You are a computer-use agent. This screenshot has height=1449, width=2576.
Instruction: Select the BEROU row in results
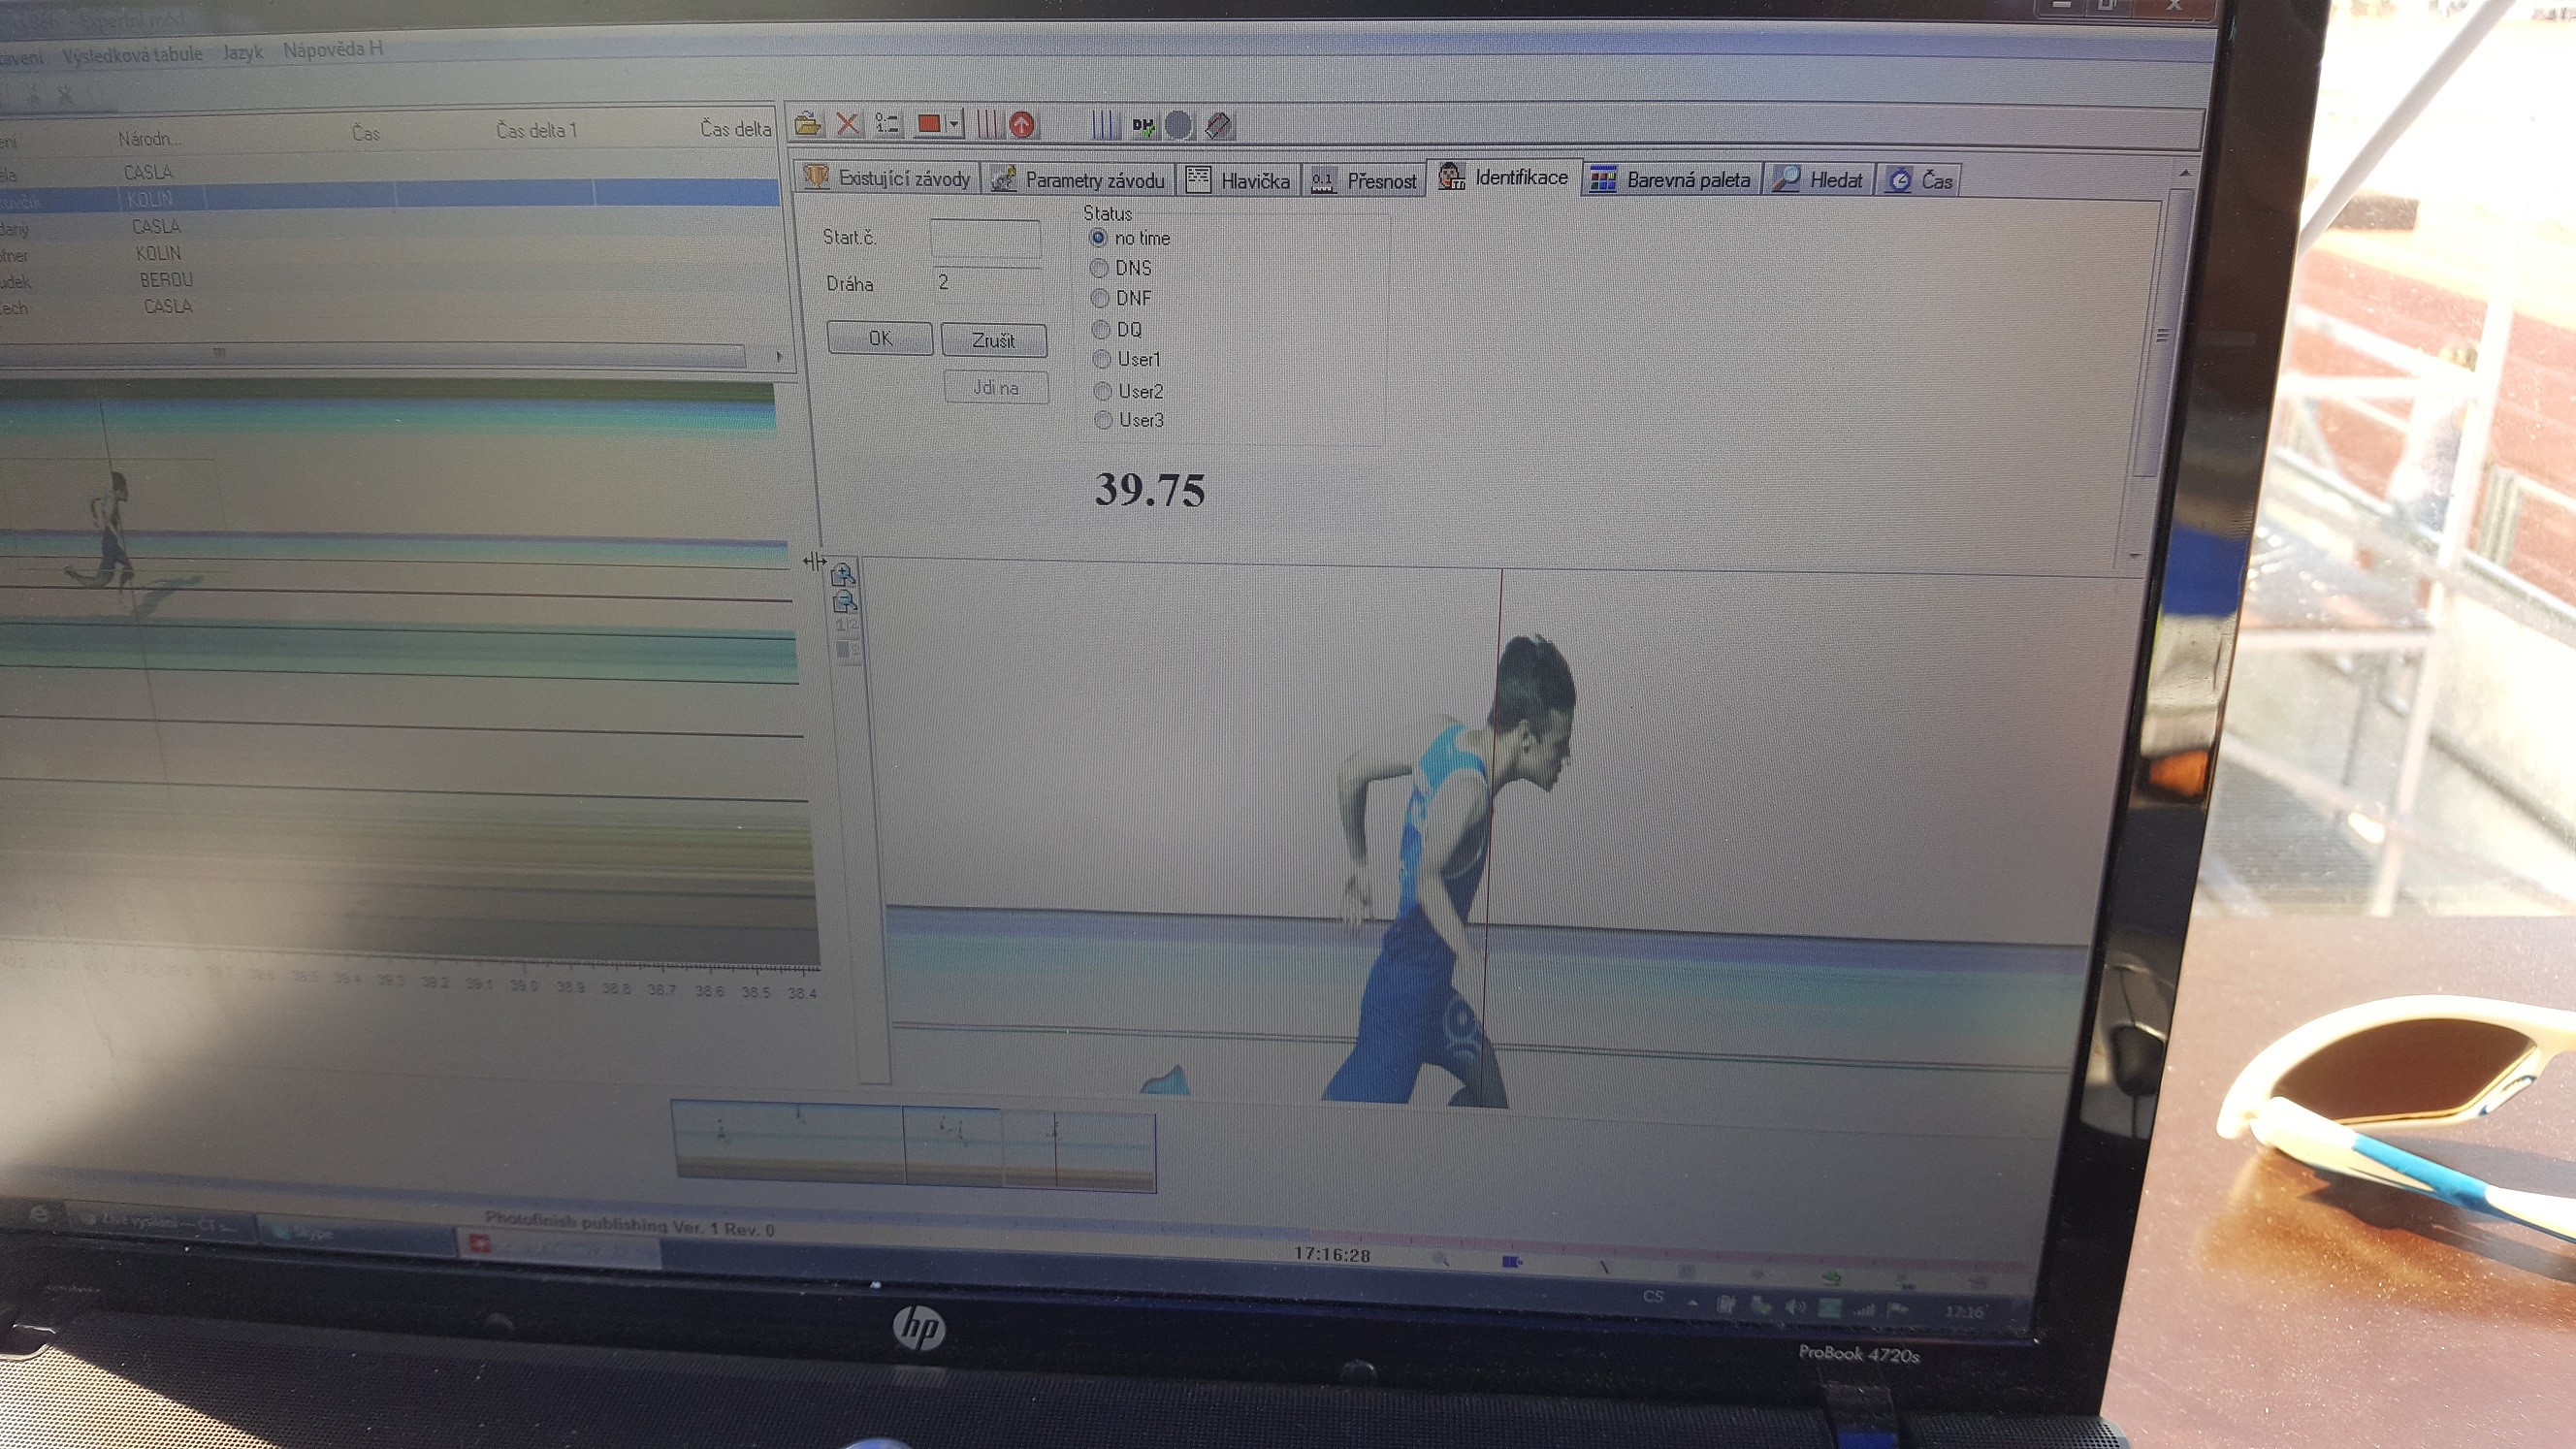click(x=389, y=280)
